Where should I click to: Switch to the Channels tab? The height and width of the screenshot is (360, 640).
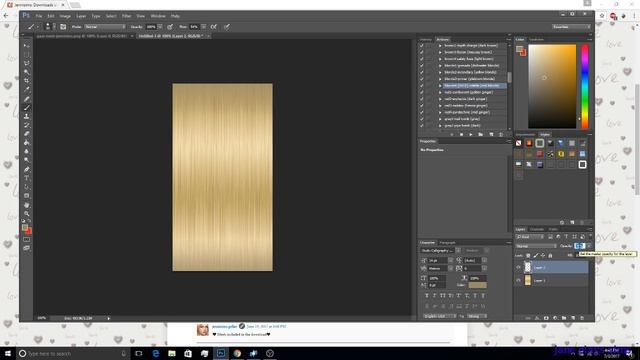537,229
